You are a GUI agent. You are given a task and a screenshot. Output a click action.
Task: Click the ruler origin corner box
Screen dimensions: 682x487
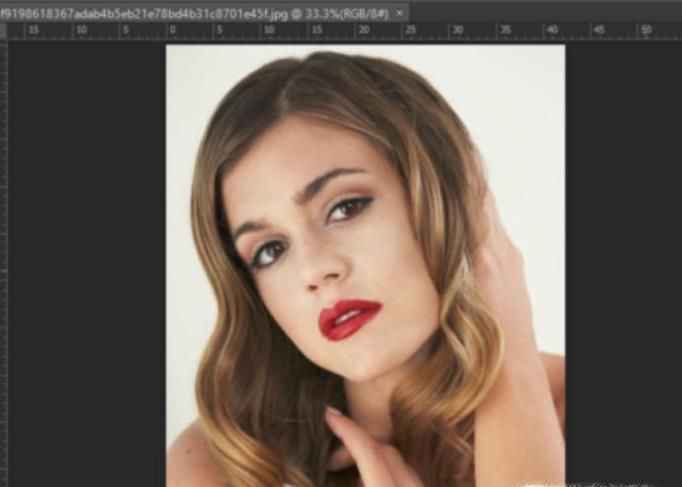(x=4, y=31)
